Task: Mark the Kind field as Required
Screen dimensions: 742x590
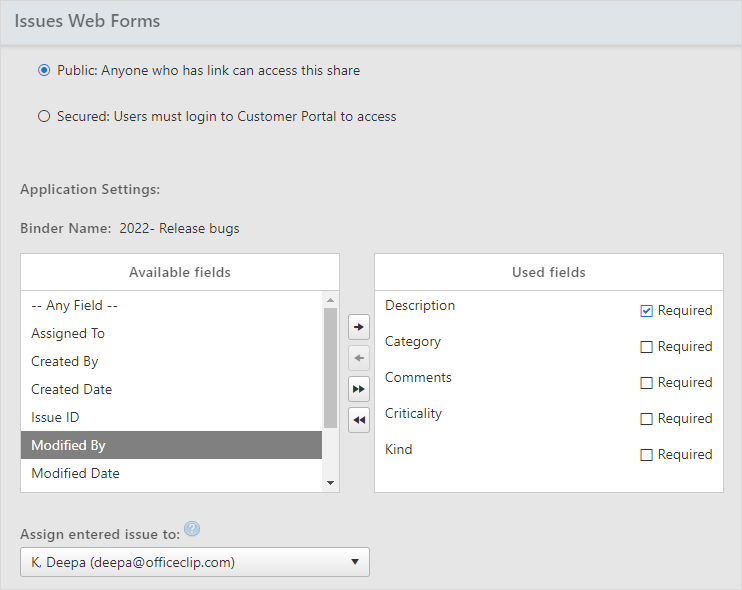Action: [646, 455]
